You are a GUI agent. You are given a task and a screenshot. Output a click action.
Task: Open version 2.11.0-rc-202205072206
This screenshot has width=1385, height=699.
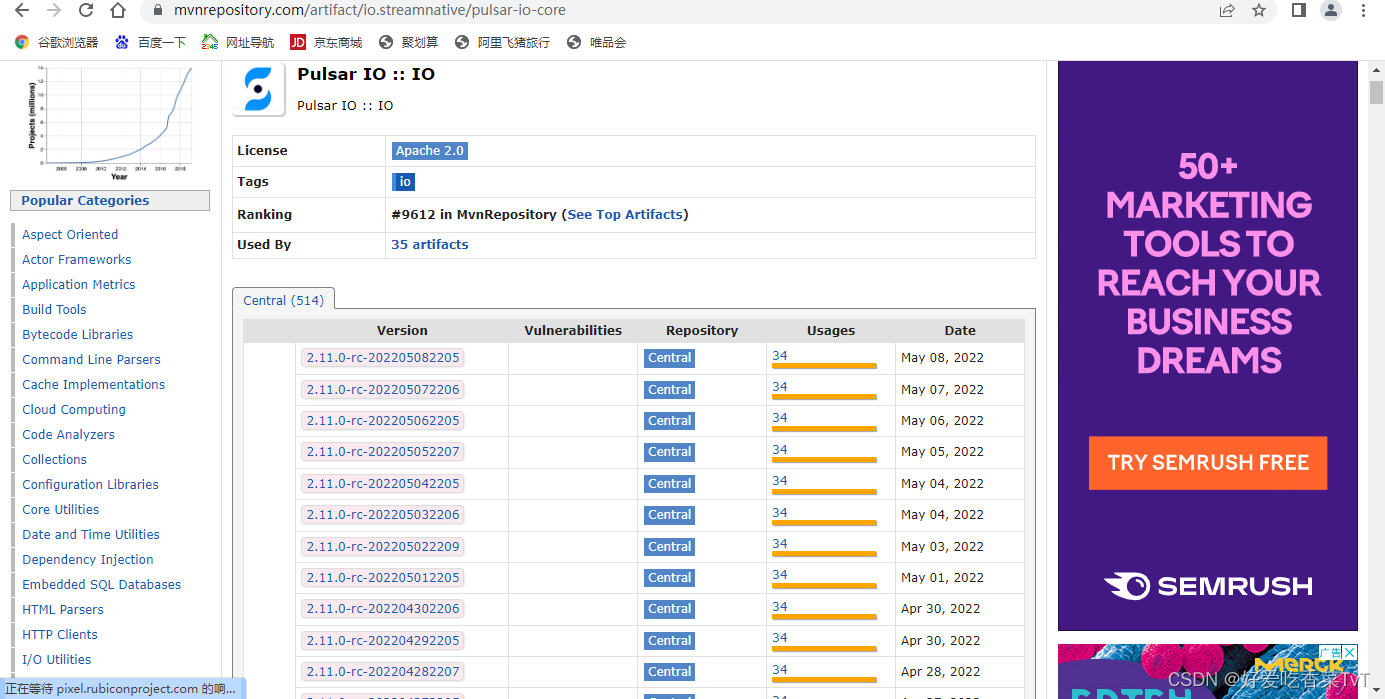383,389
